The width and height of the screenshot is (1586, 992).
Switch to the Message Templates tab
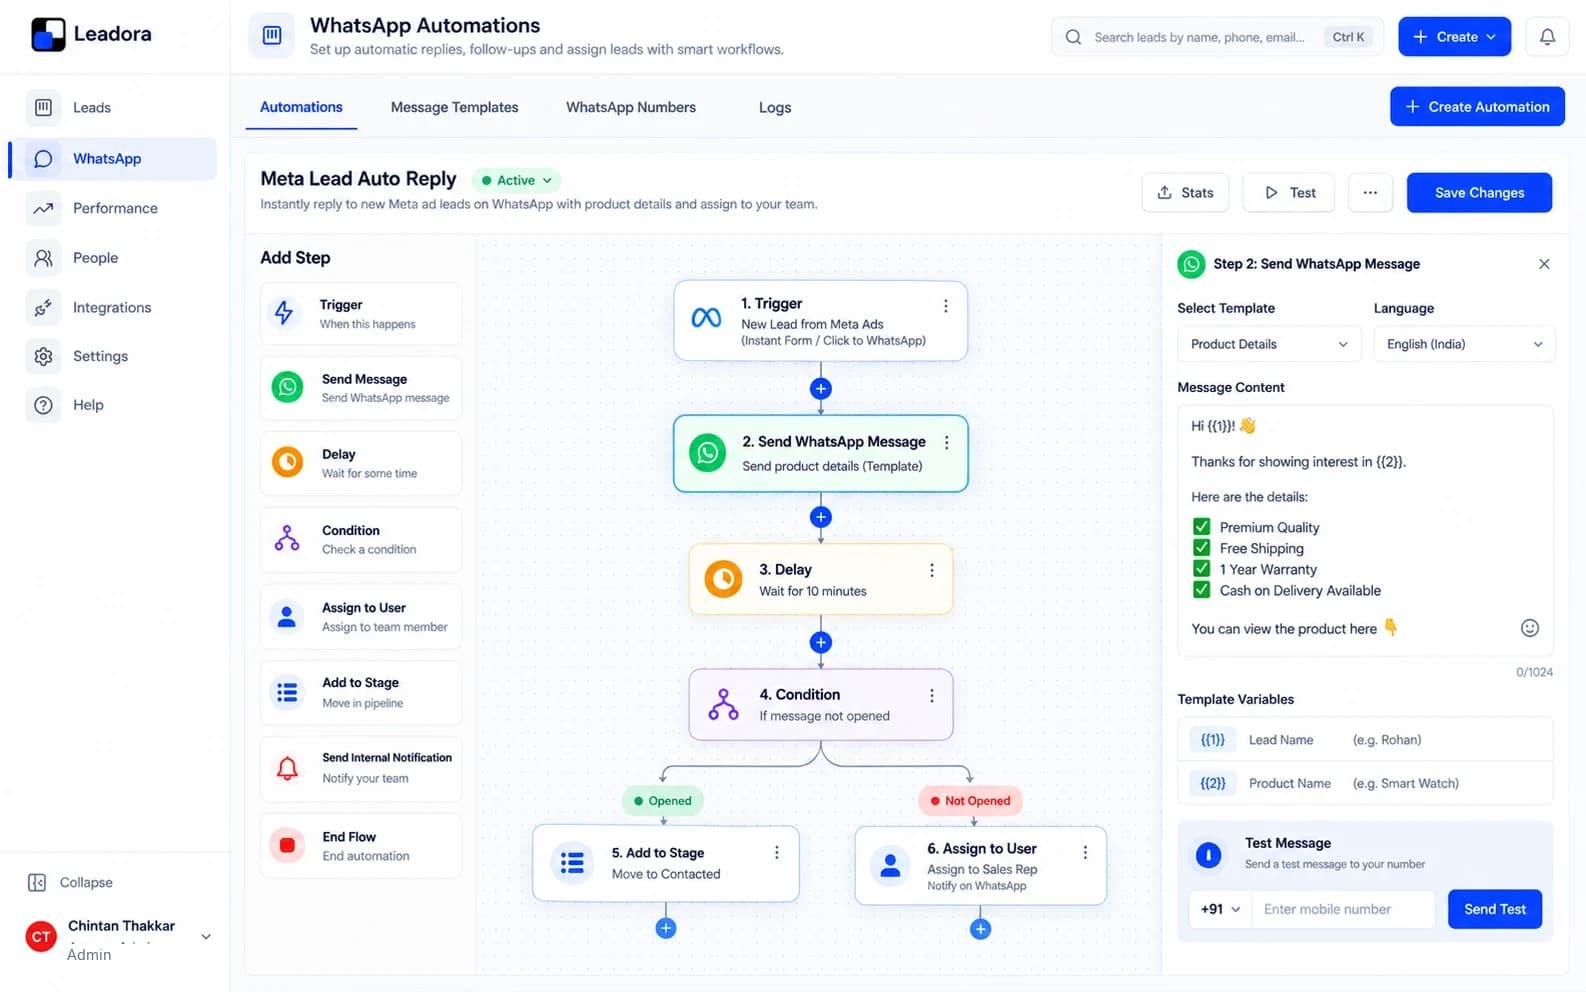[454, 107]
